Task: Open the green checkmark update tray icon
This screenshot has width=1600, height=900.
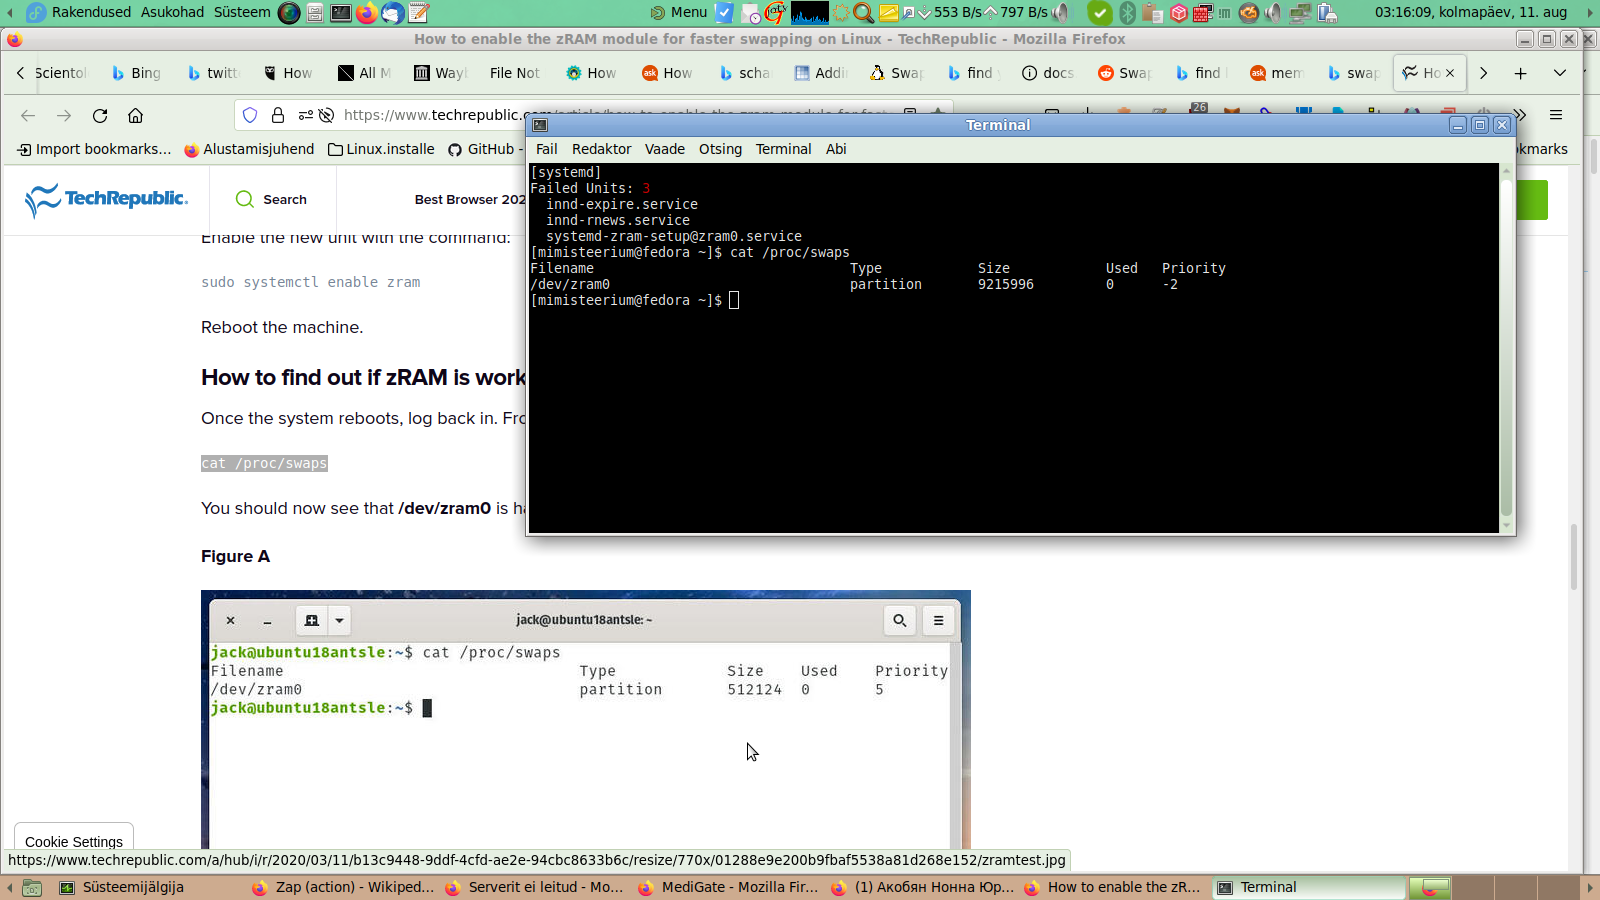Action: pyautogui.click(x=1100, y=13)
